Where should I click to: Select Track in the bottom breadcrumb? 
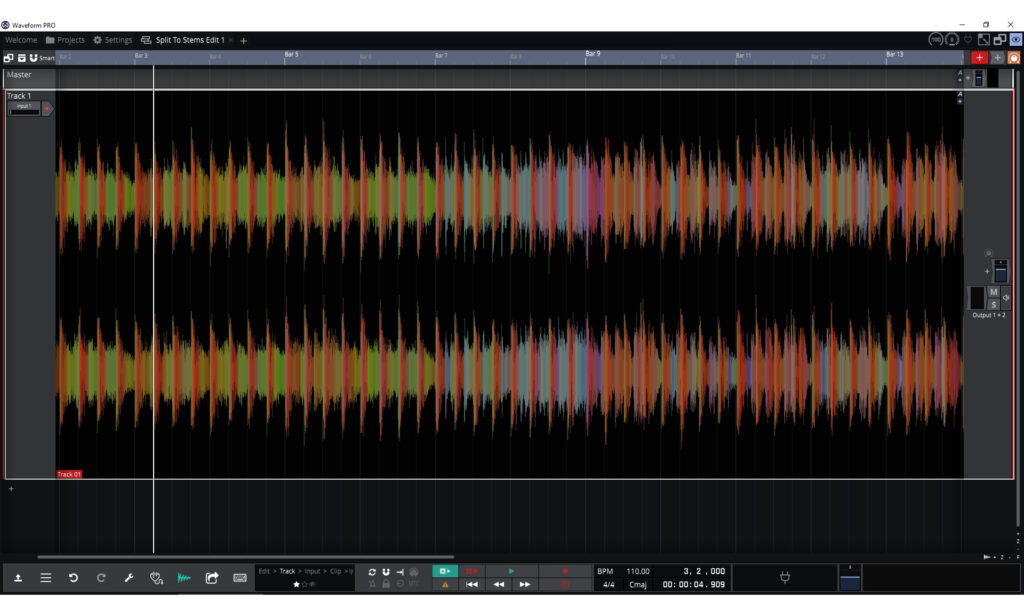click(x=287, y=572)
